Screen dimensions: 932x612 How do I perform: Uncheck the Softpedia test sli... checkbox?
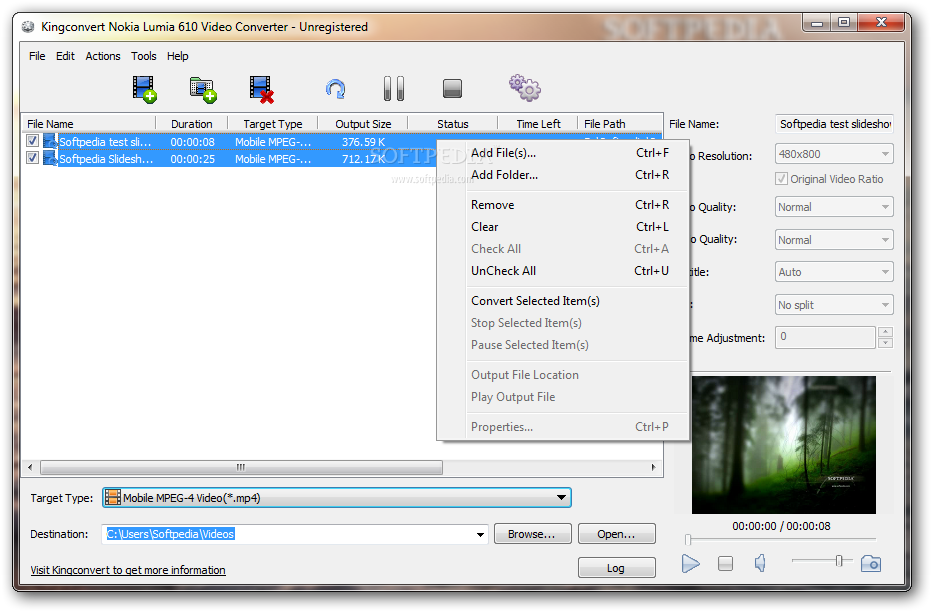click(32, 141)
